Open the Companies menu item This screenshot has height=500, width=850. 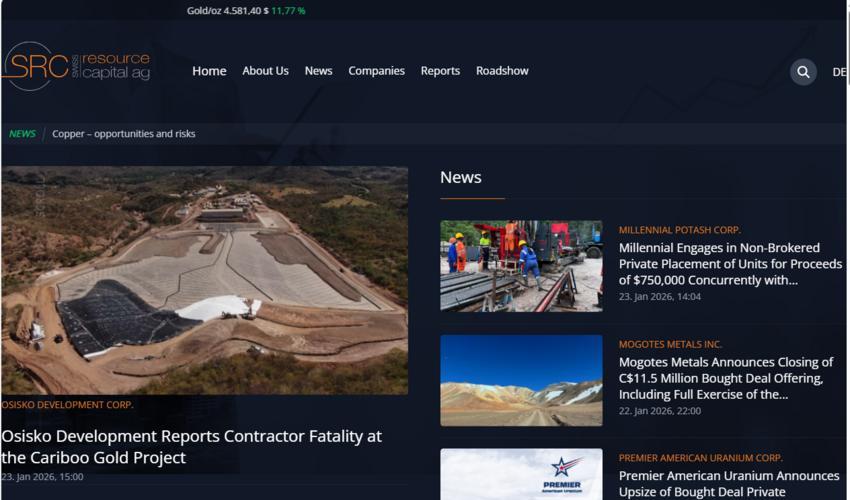click(376, 71)
